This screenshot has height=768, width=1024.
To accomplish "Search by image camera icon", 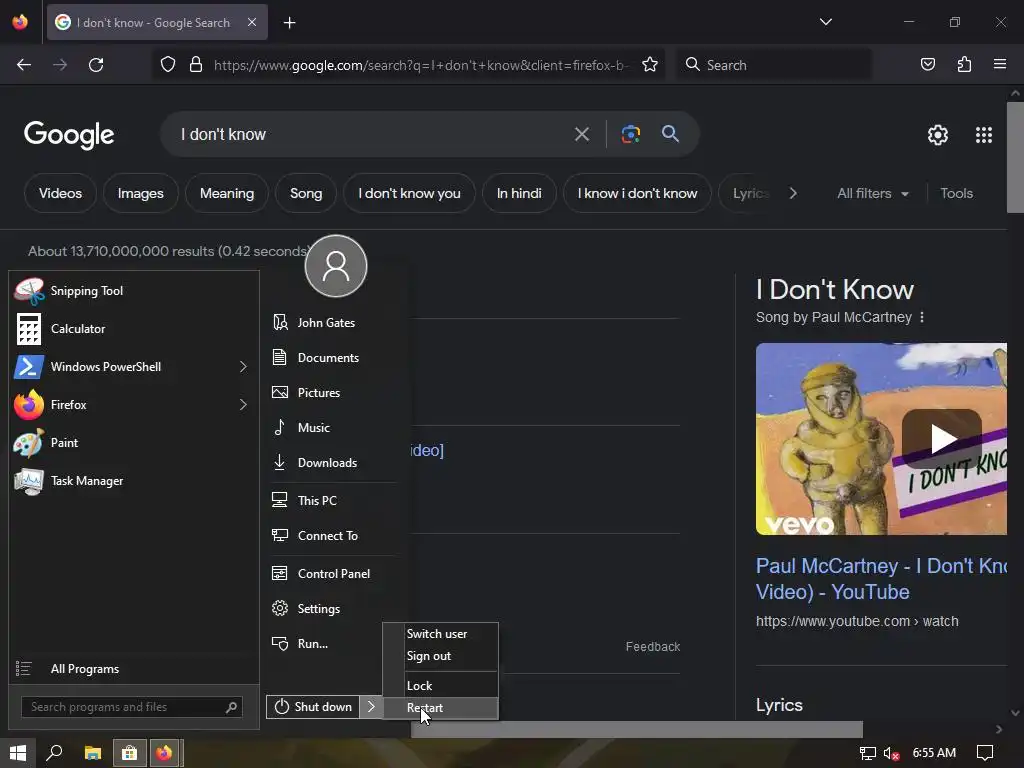I will point(630,135).
